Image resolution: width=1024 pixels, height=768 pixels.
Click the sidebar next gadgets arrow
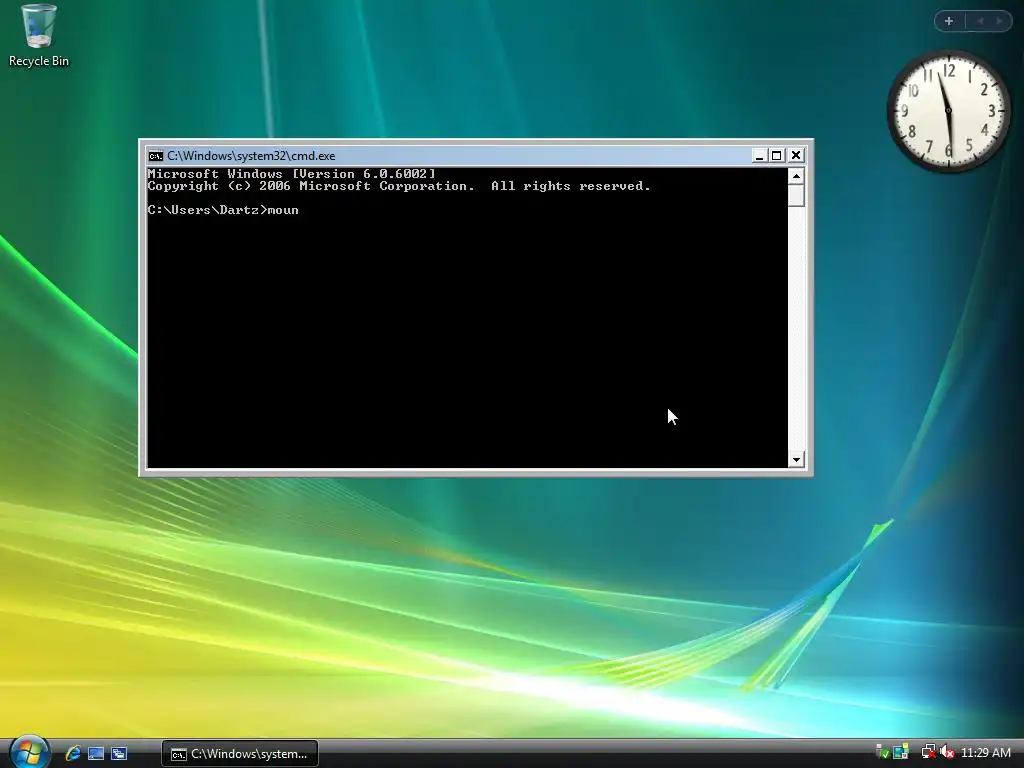[x=999, y=21]
